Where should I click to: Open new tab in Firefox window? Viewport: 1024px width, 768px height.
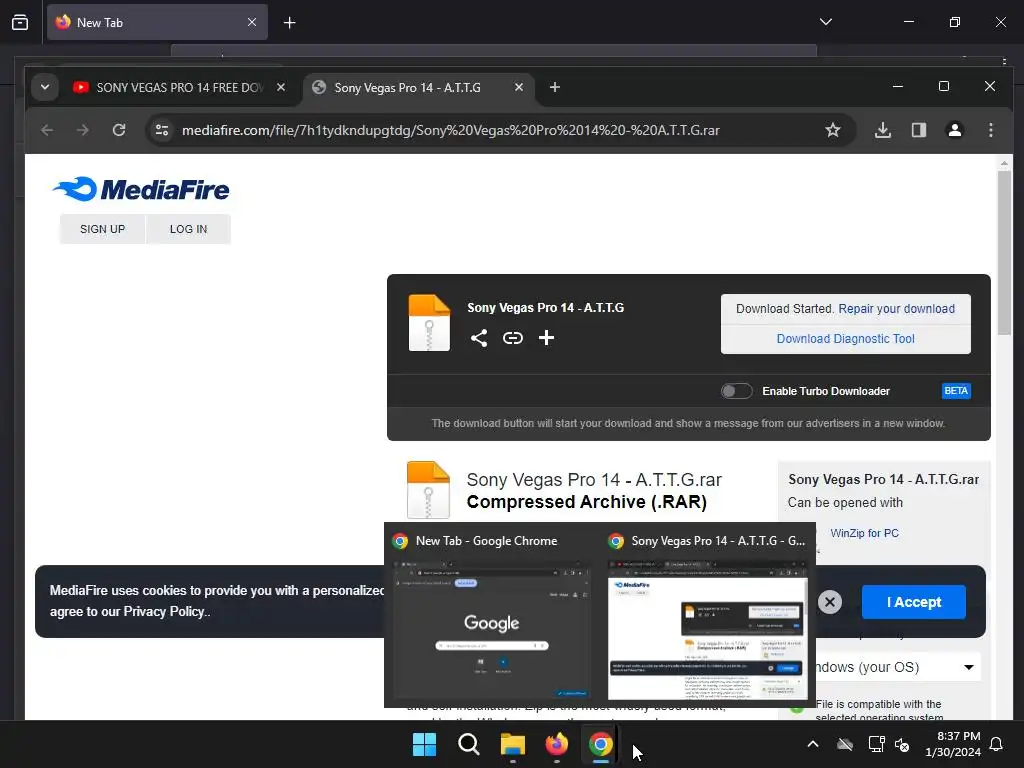pyautogui.click(x=289, y=23)
